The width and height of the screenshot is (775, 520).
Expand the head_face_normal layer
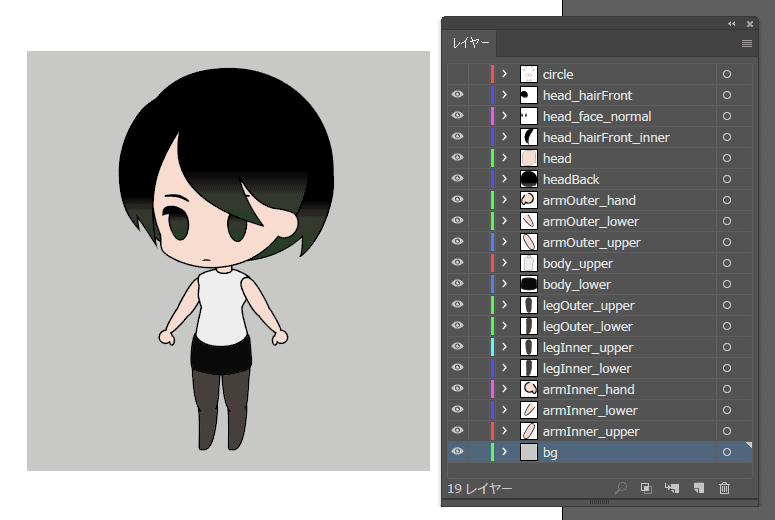505,116
